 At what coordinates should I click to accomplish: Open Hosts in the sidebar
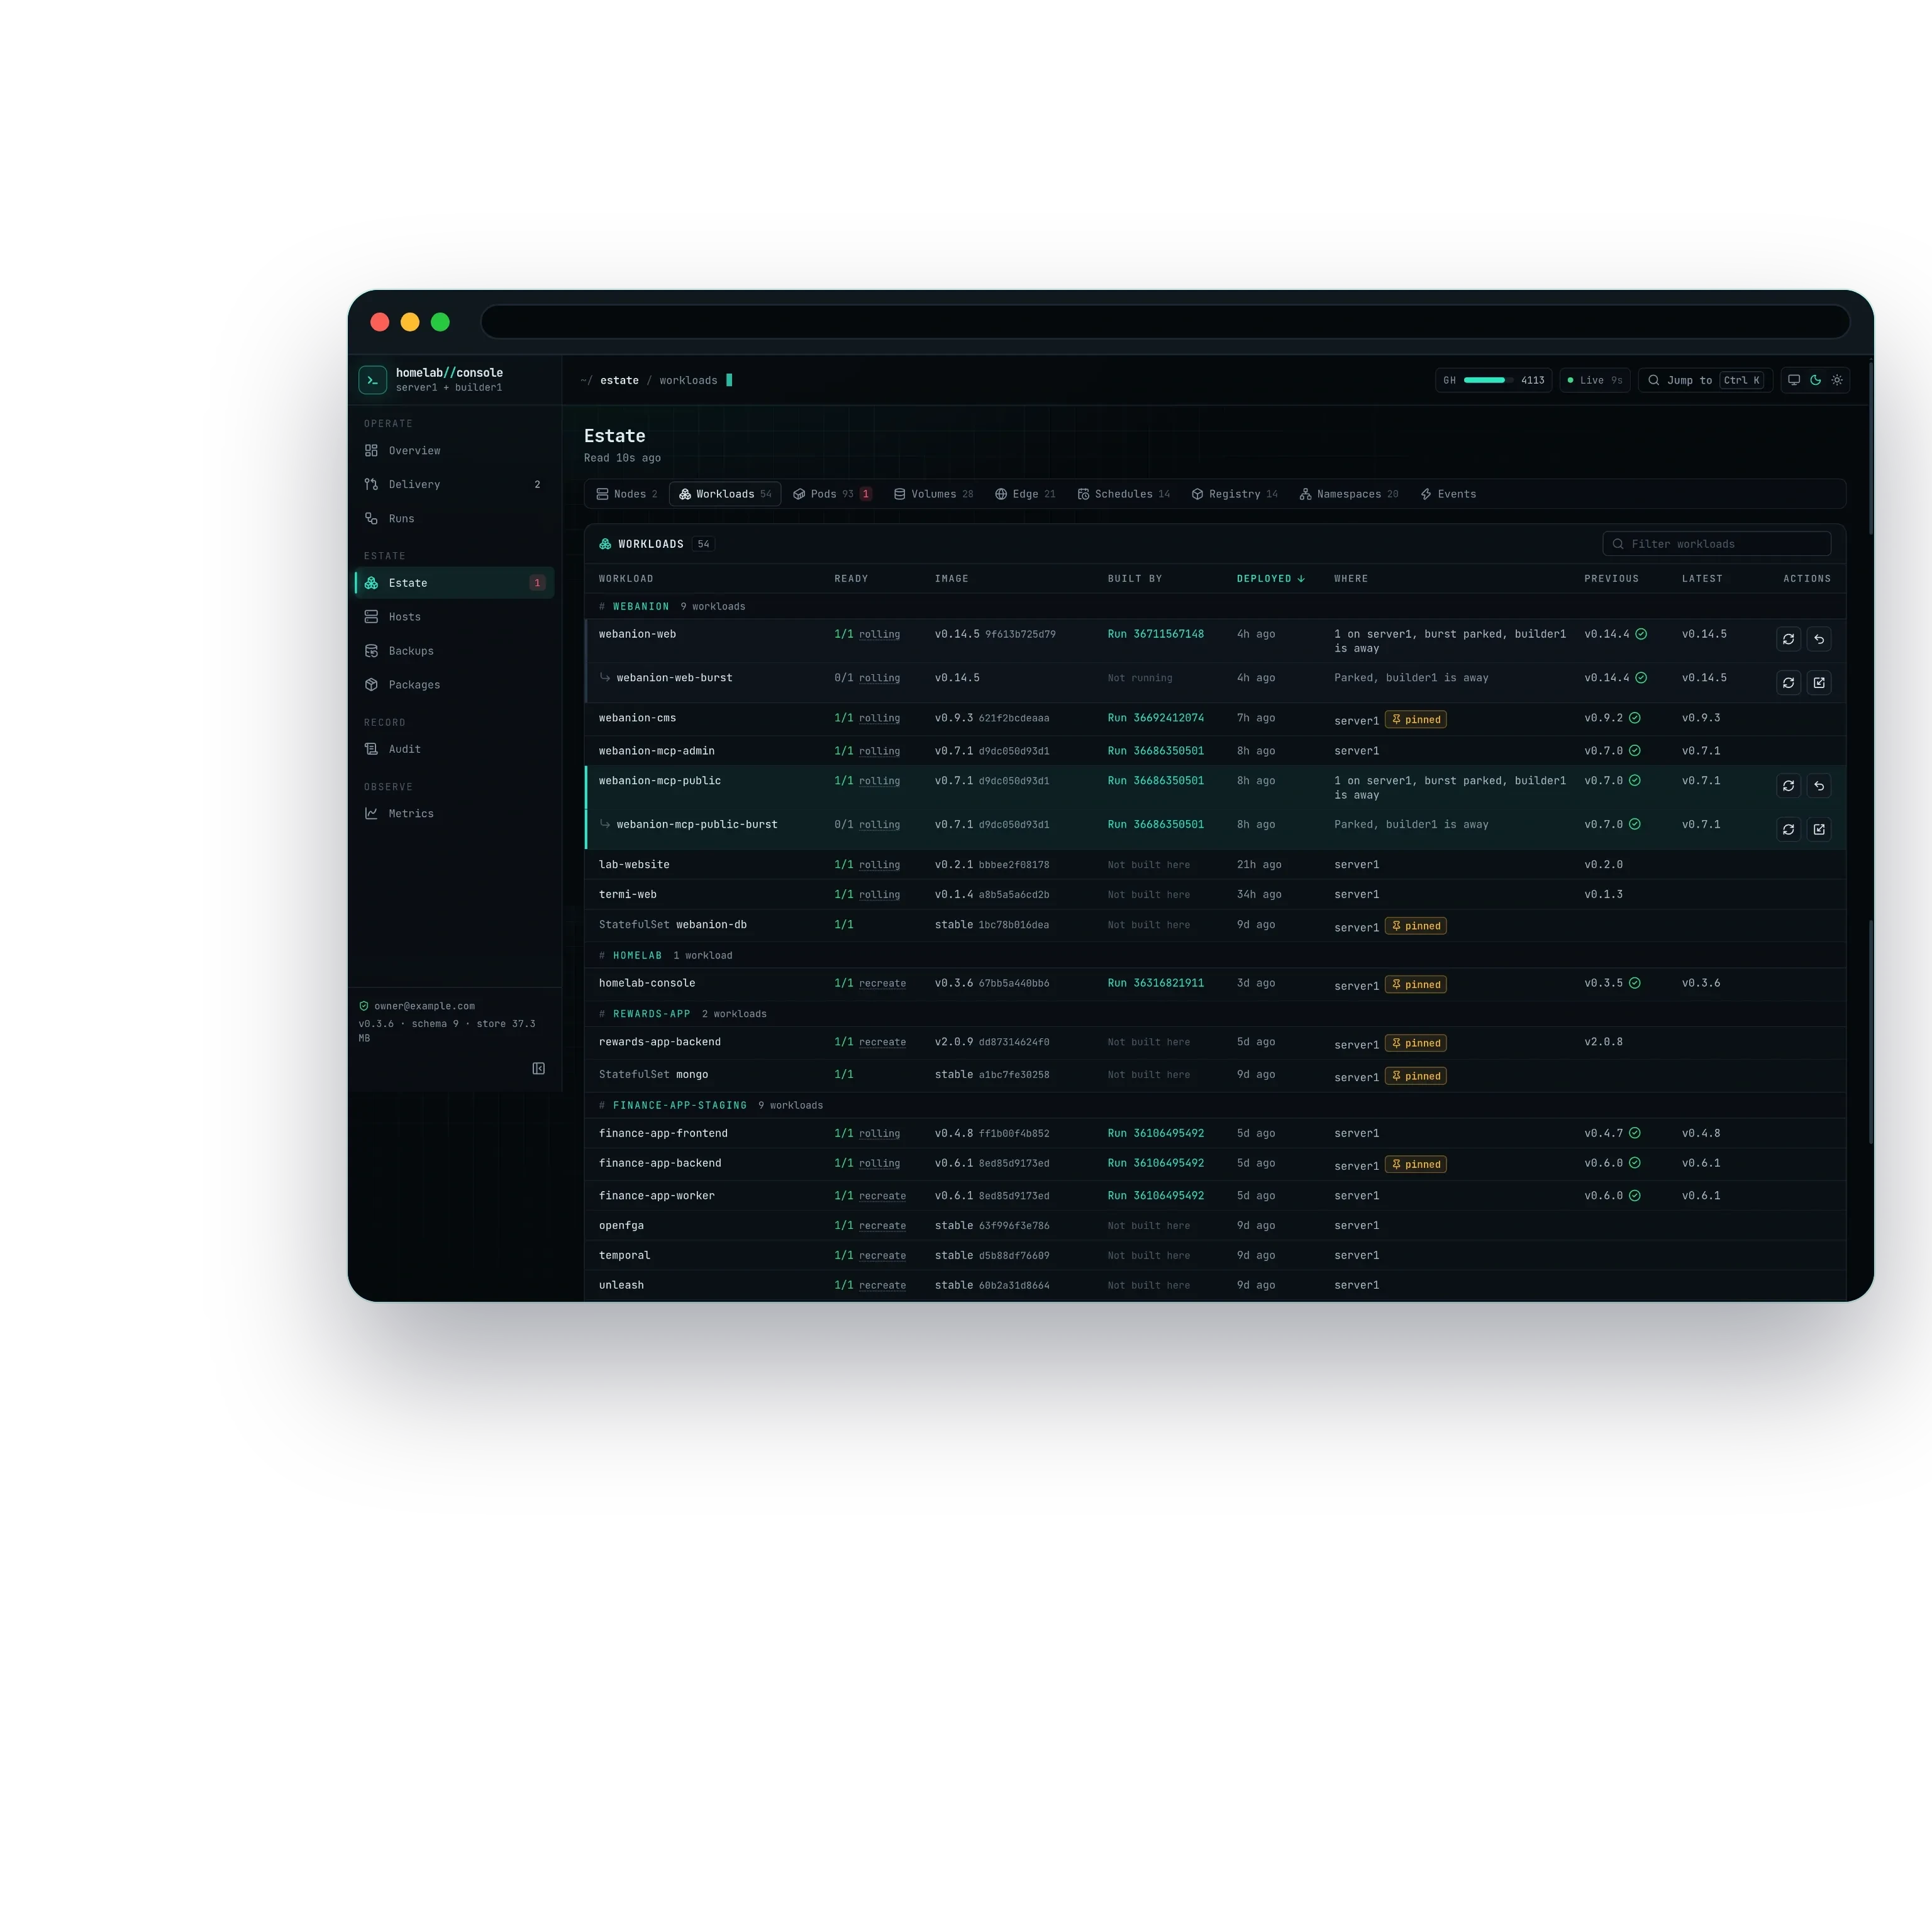click(x=454, y=617)
